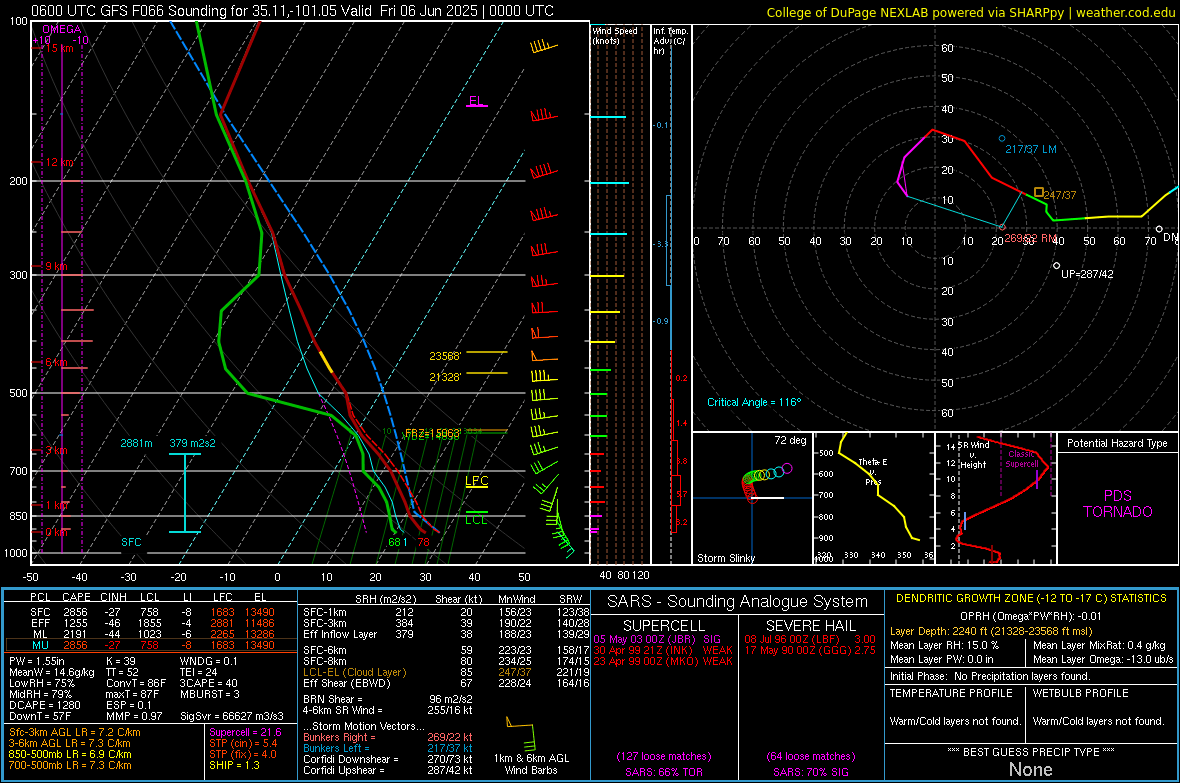Click the Bunkers Right = 269/22 kt line
Screen dimensions: 1180x783
pos(388,737)
